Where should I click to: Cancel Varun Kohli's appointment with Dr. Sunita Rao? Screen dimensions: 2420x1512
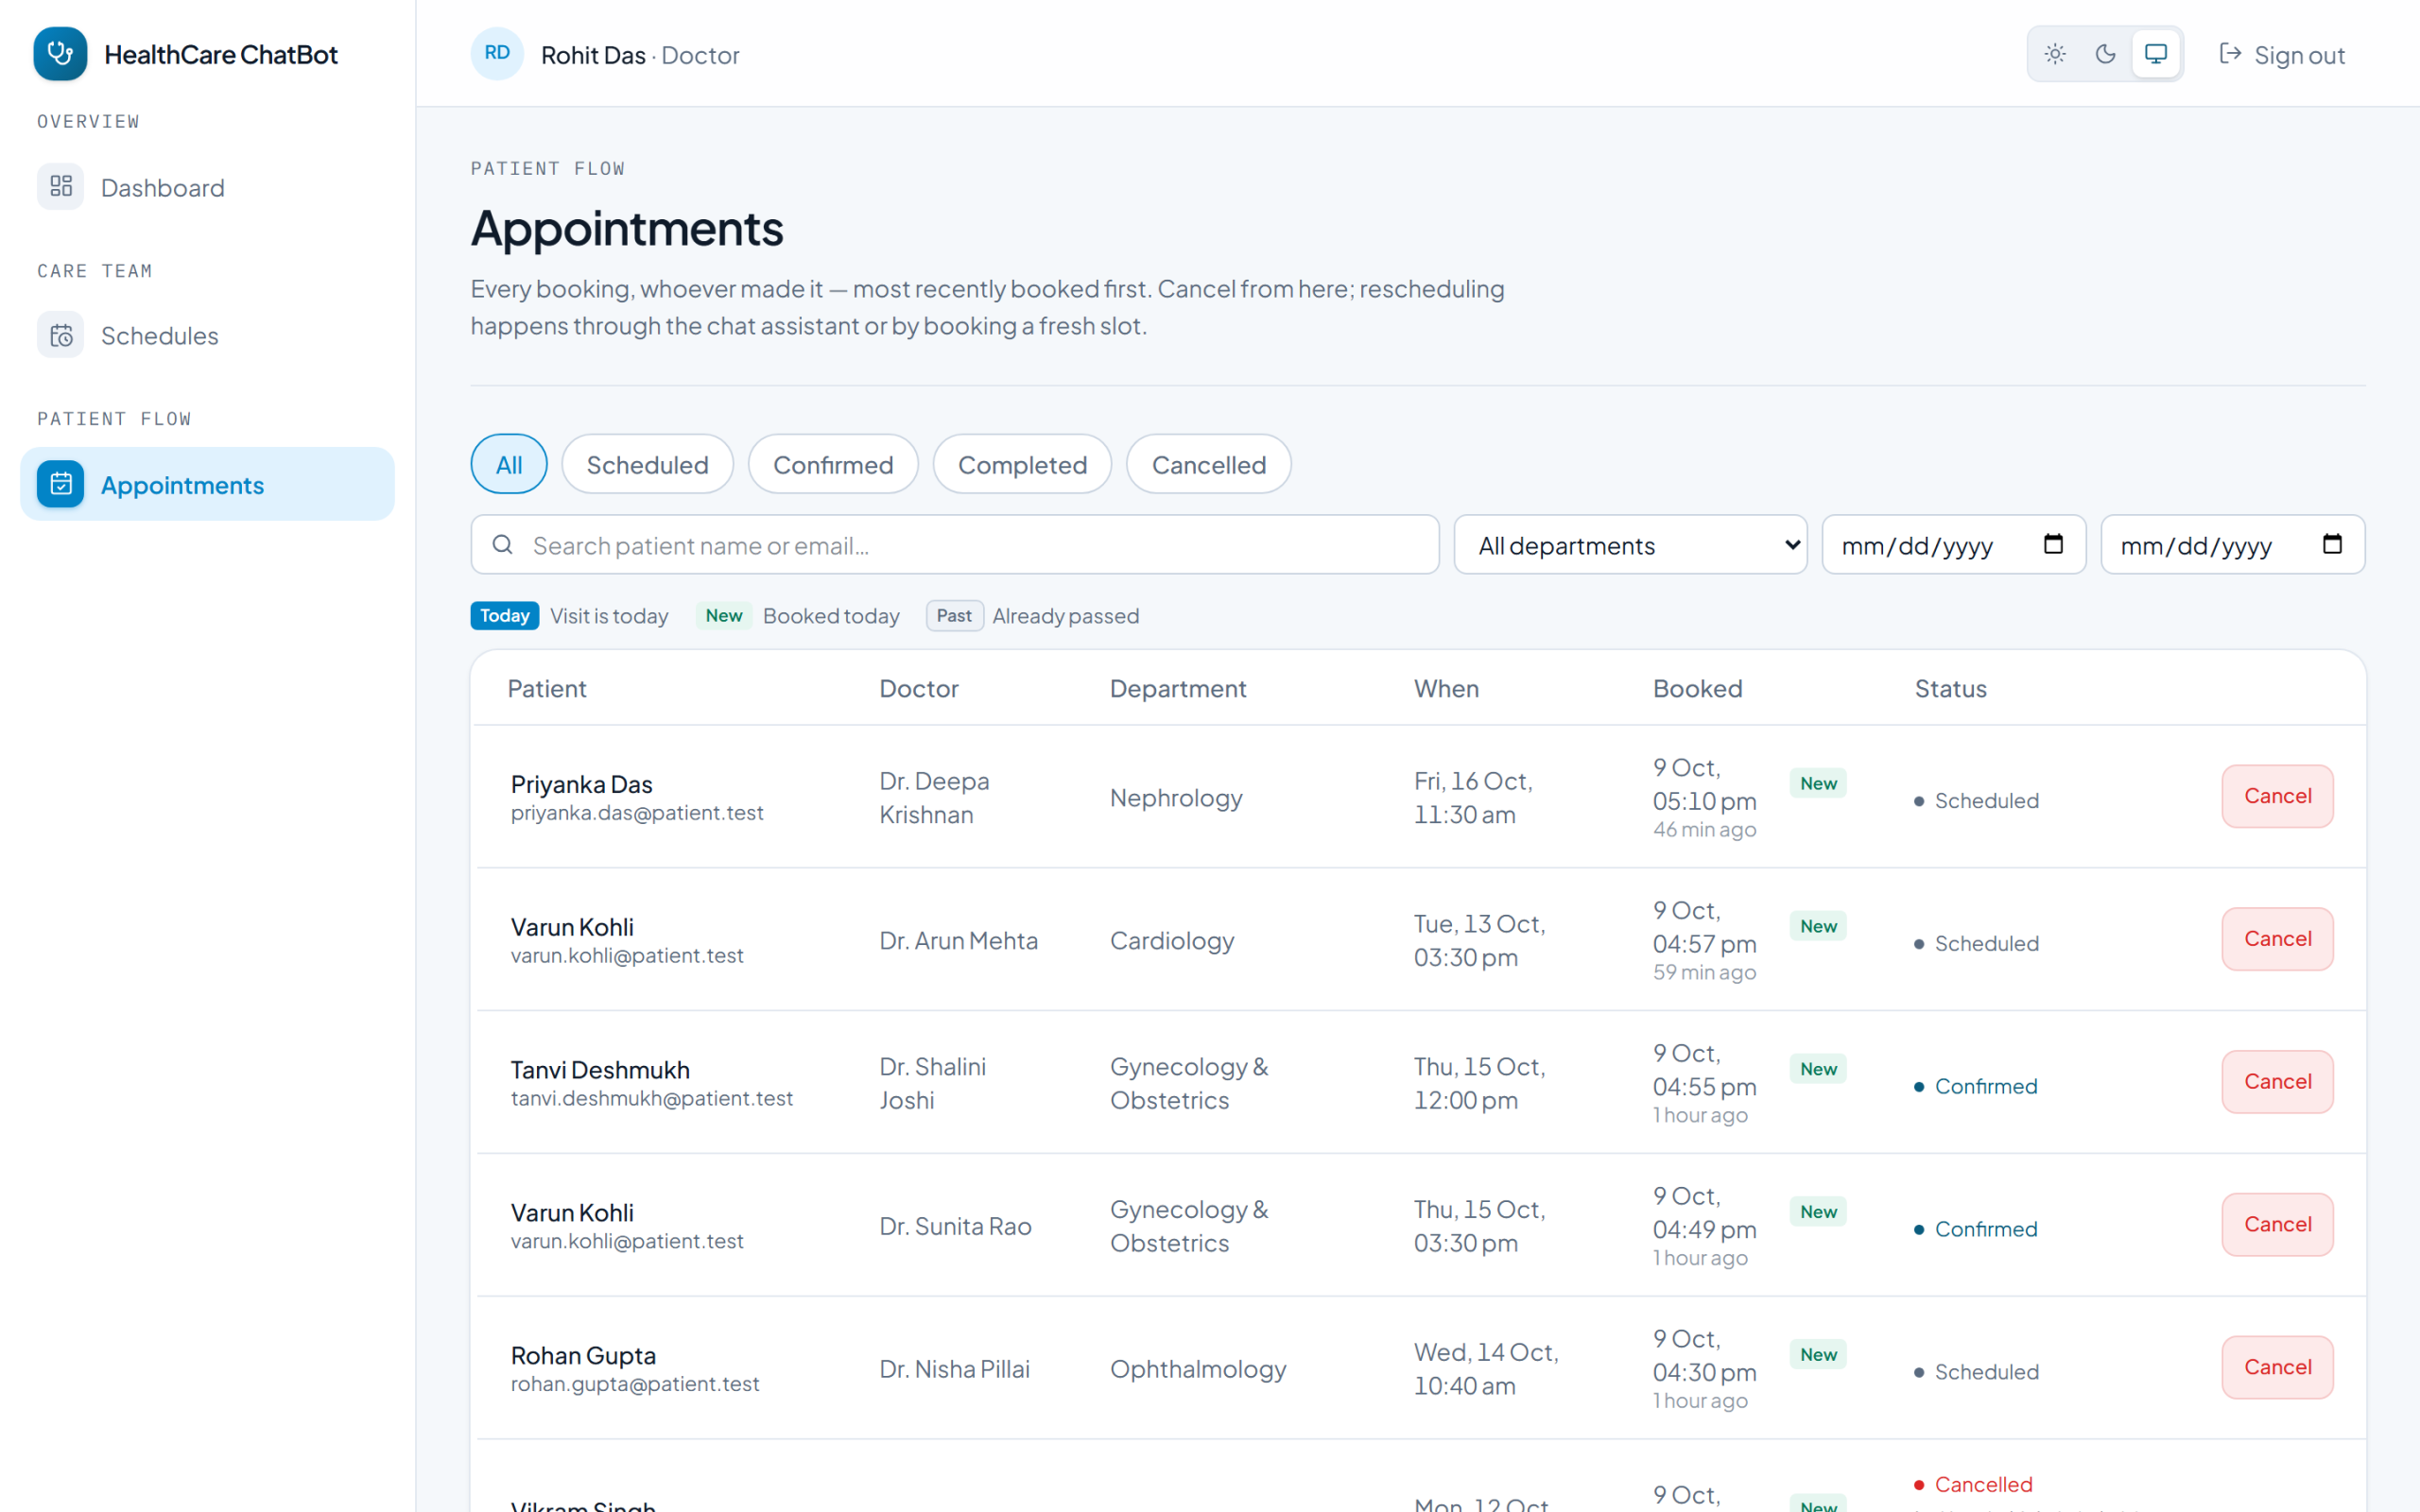pyautogui.click(x=2277, y=1225)
